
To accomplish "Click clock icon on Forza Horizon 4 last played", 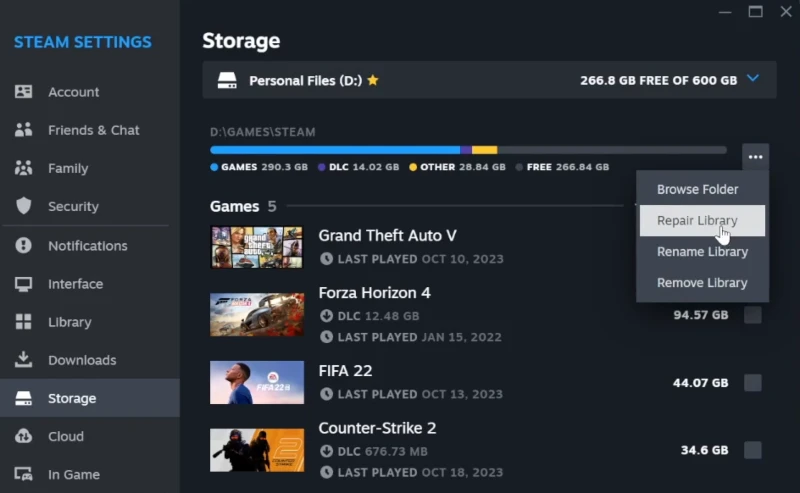I will click(x=327, y=337).
